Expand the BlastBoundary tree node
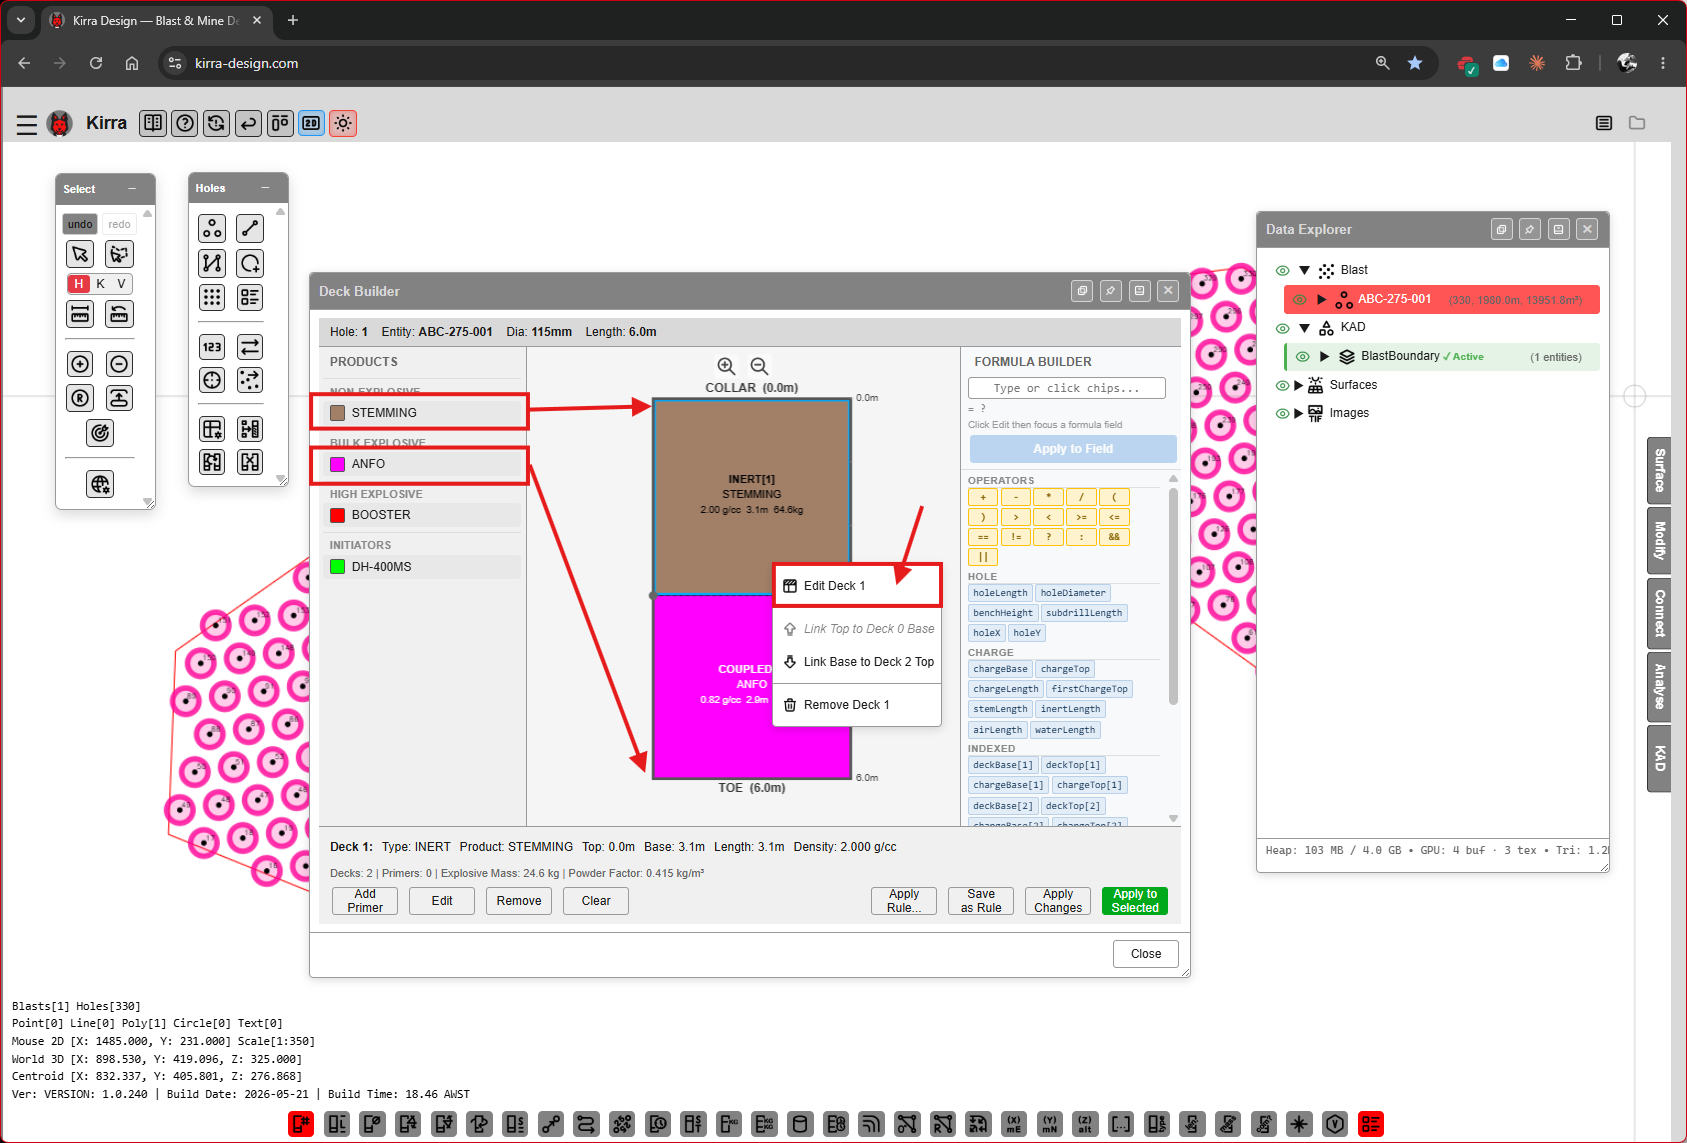The image size is (1687, 1143). tap(1325, 356)
